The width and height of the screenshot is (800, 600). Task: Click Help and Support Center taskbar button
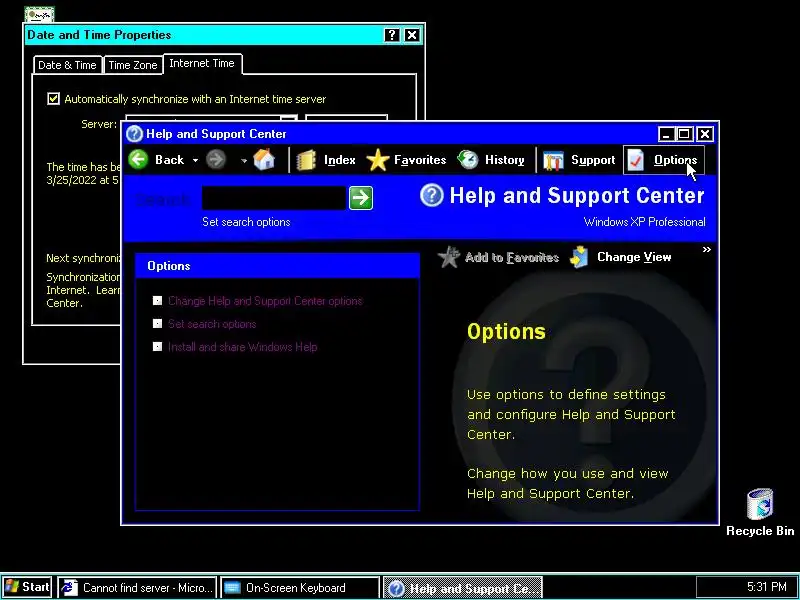[x=463, y=588]
